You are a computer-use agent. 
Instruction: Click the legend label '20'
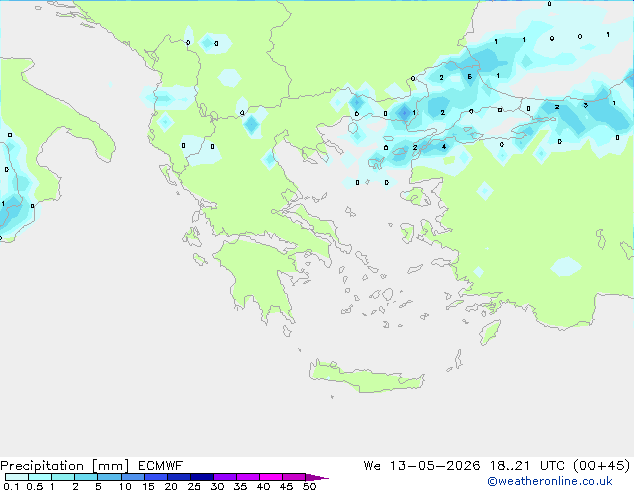coord(171,486)
